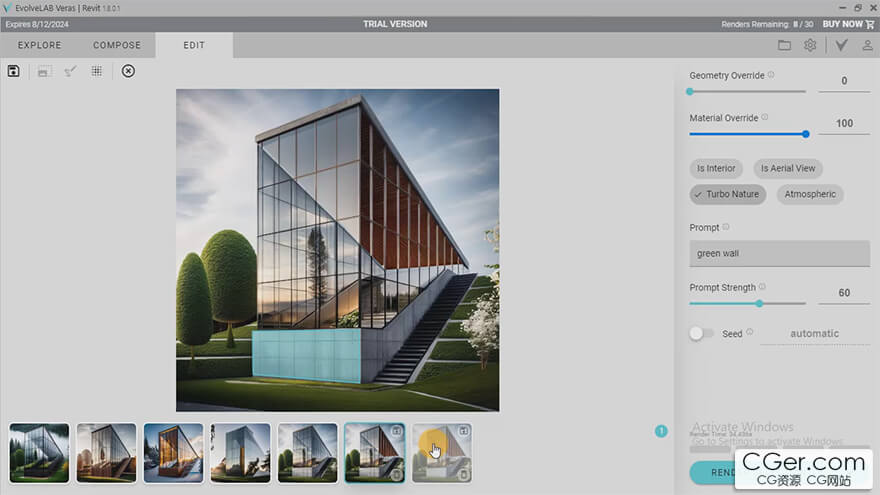Click the info icon beside Geometry Override
The image size is (880, 495).
point(771,75)
